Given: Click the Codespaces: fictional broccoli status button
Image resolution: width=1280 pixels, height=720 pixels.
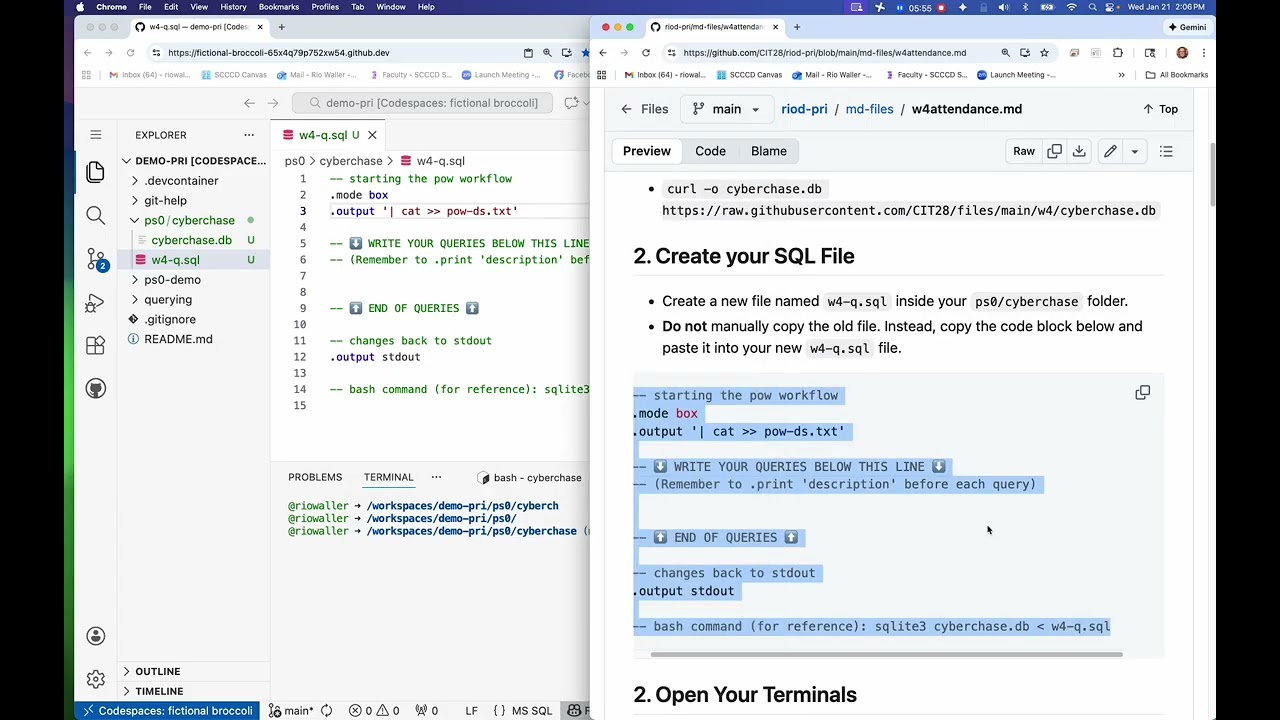Looking at the screenshot, I should pos(166,711).
